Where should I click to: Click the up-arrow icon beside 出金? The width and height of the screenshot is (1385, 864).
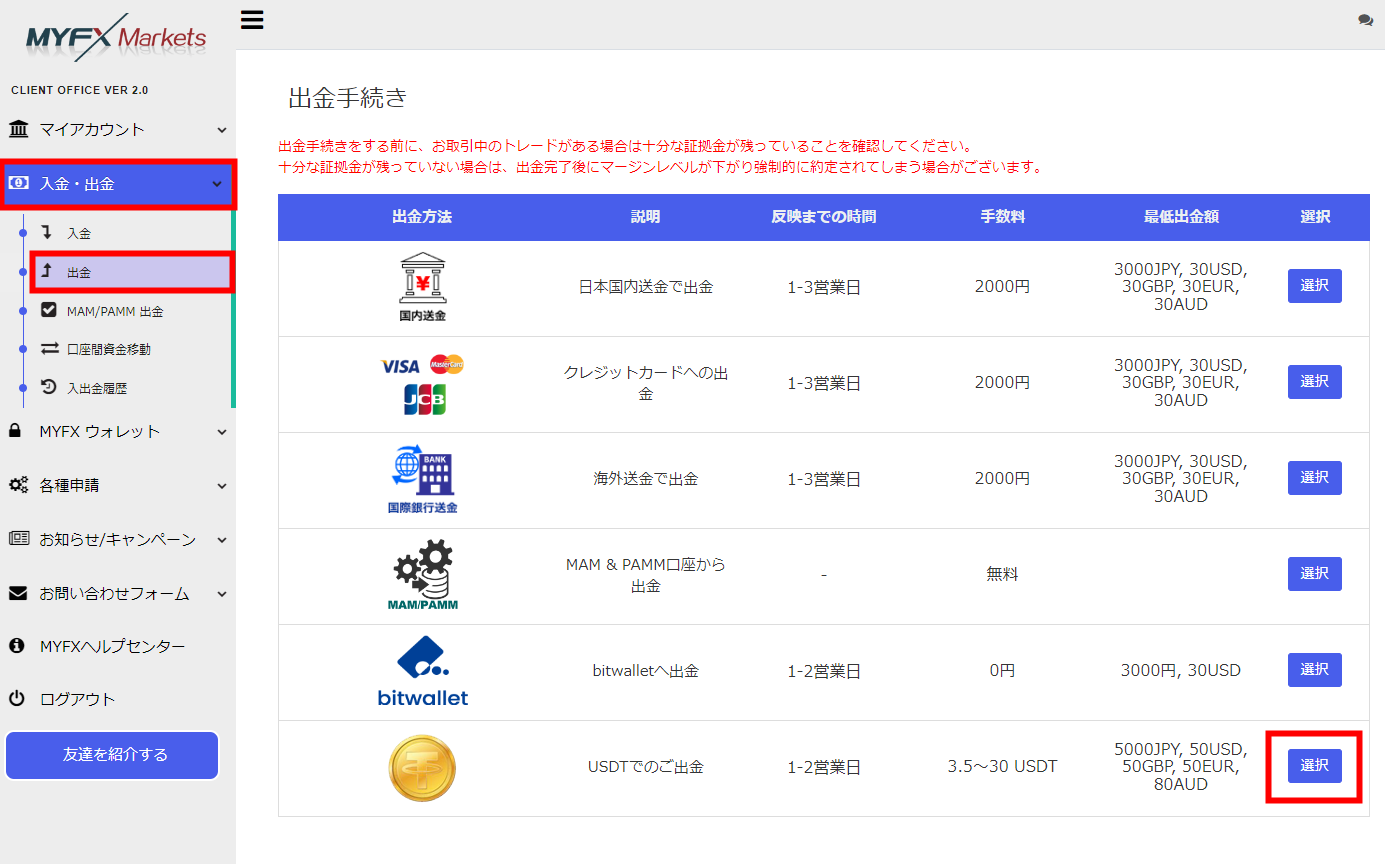(x=47, y=271)
